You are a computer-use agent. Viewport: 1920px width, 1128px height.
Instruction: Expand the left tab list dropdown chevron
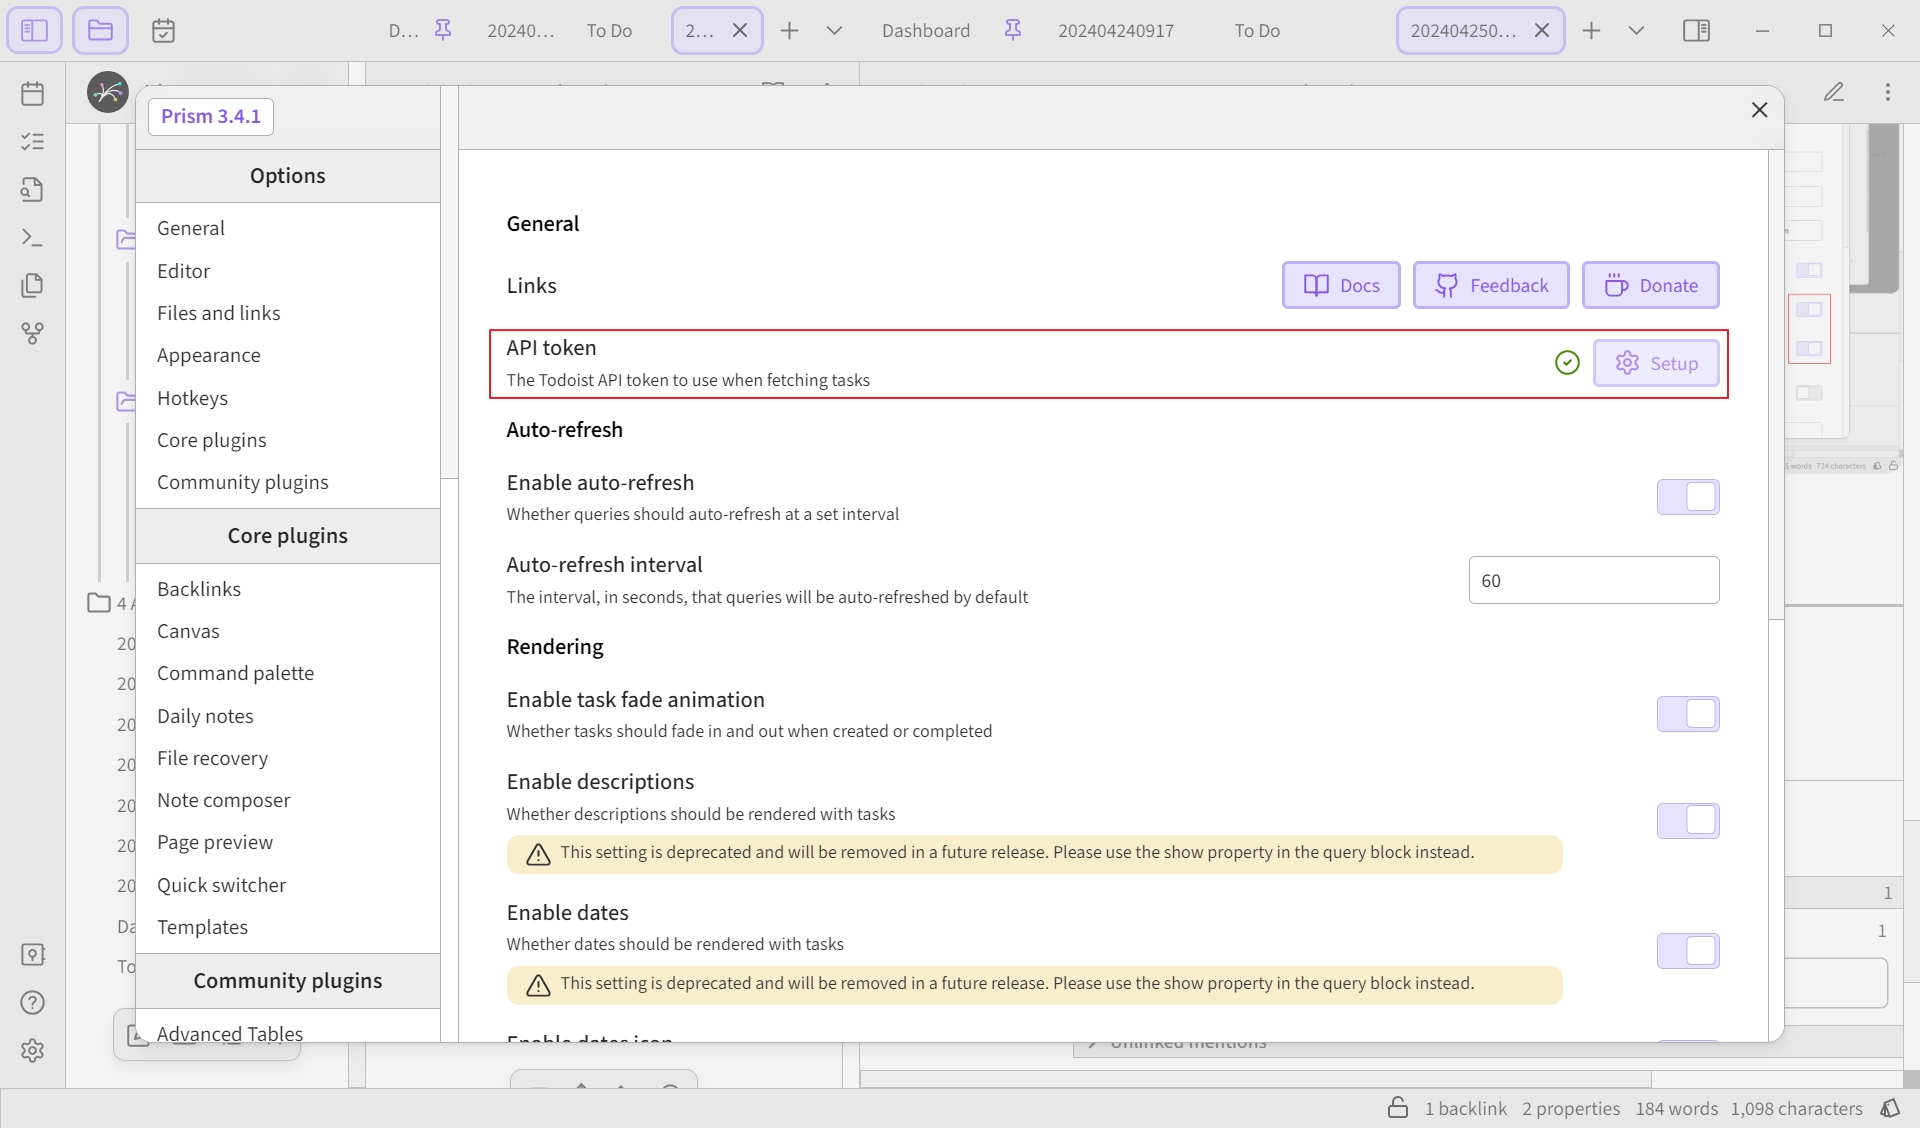[834, 30]
